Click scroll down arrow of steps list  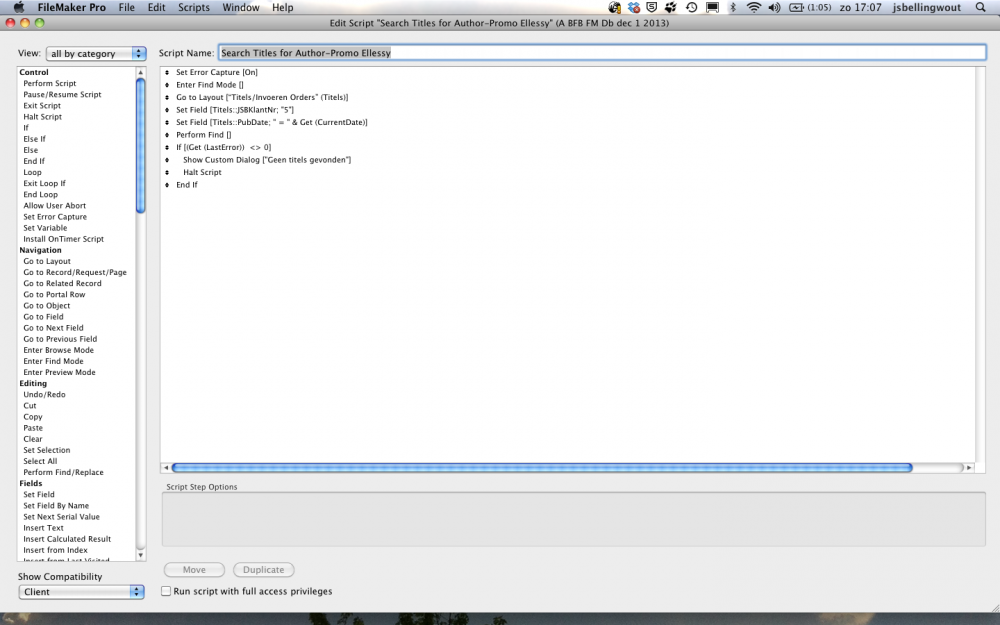click(140, 555)
